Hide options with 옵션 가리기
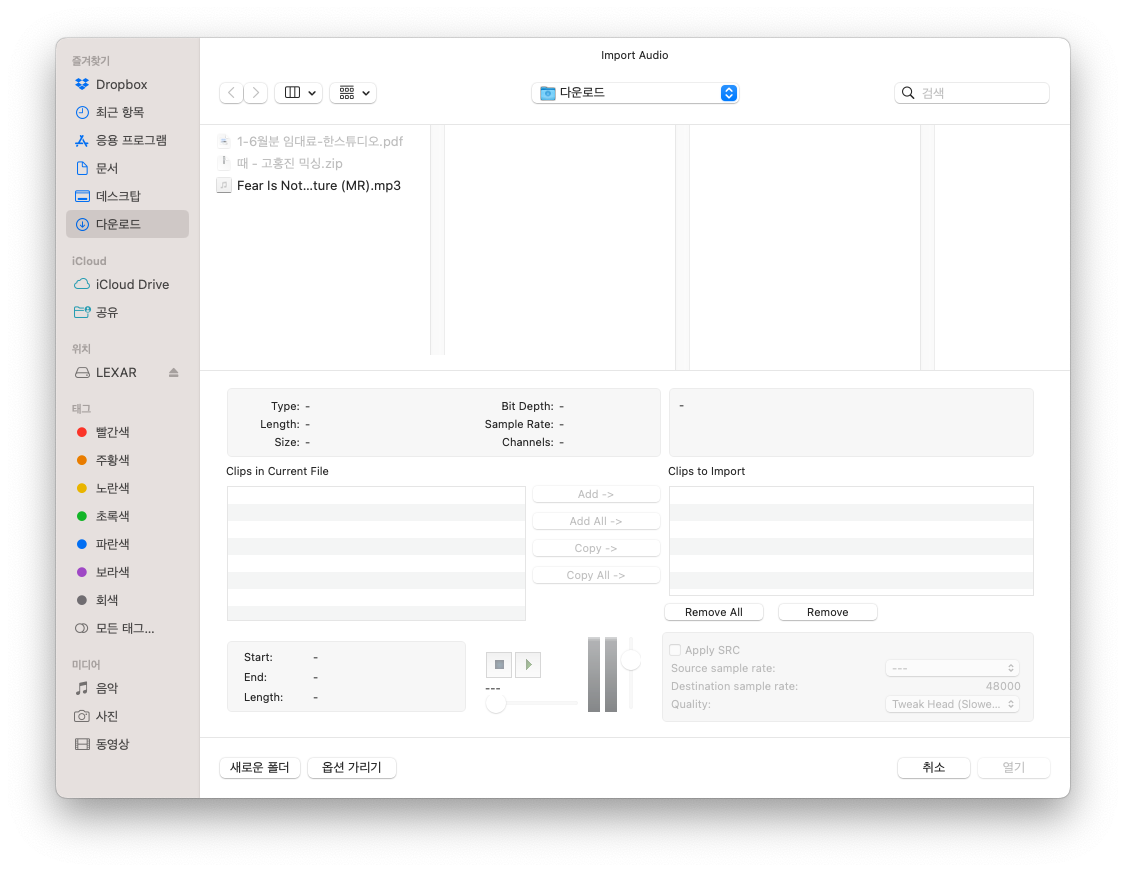The width and height of the screenshot is (1126, 872). click(352, 769)
